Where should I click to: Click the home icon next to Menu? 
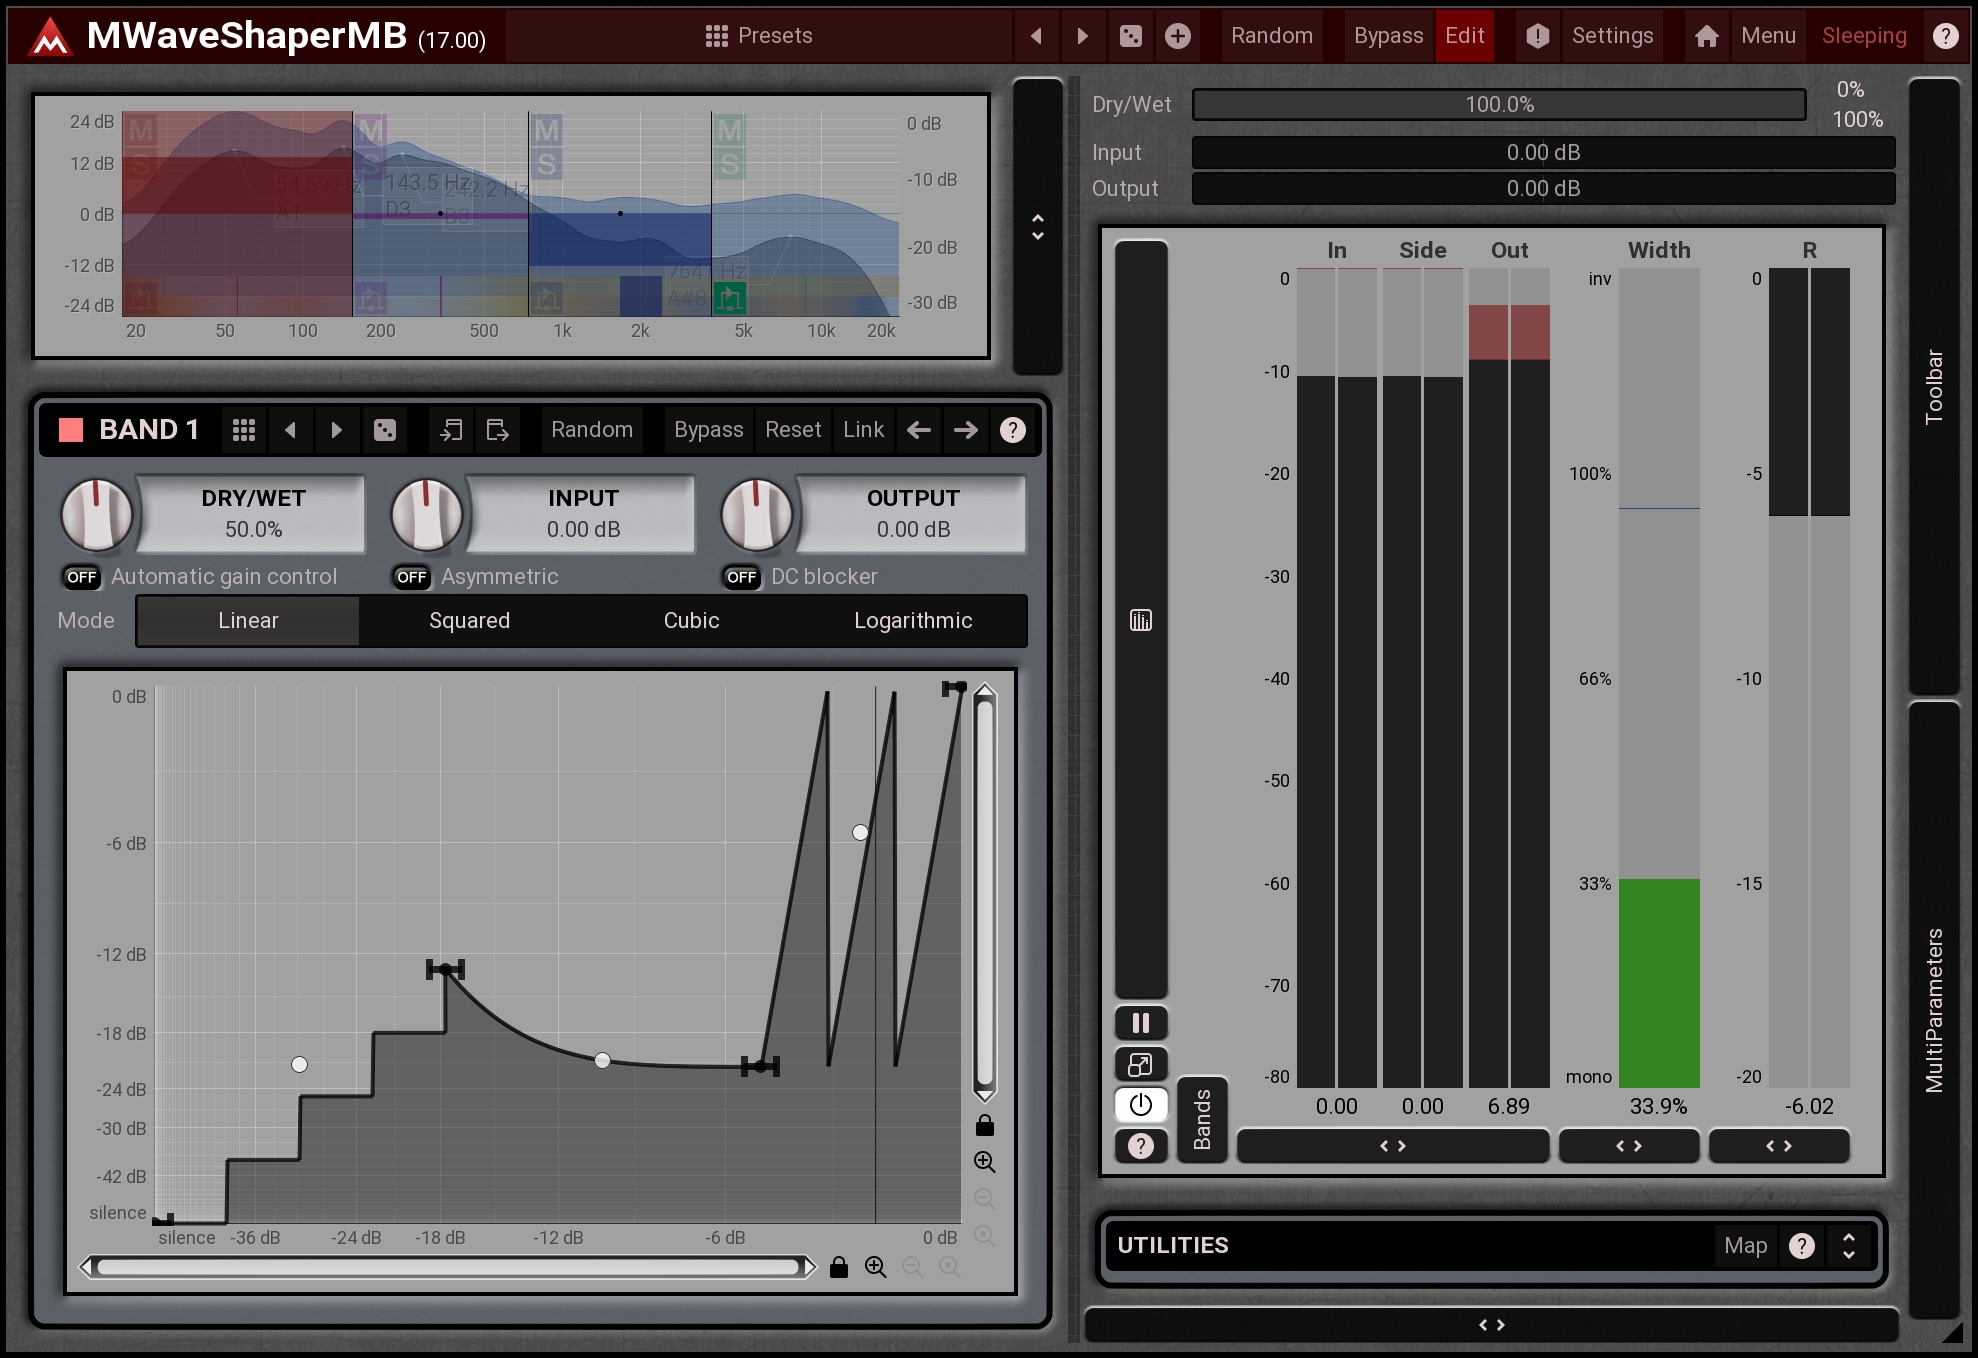coord(1707,36)
